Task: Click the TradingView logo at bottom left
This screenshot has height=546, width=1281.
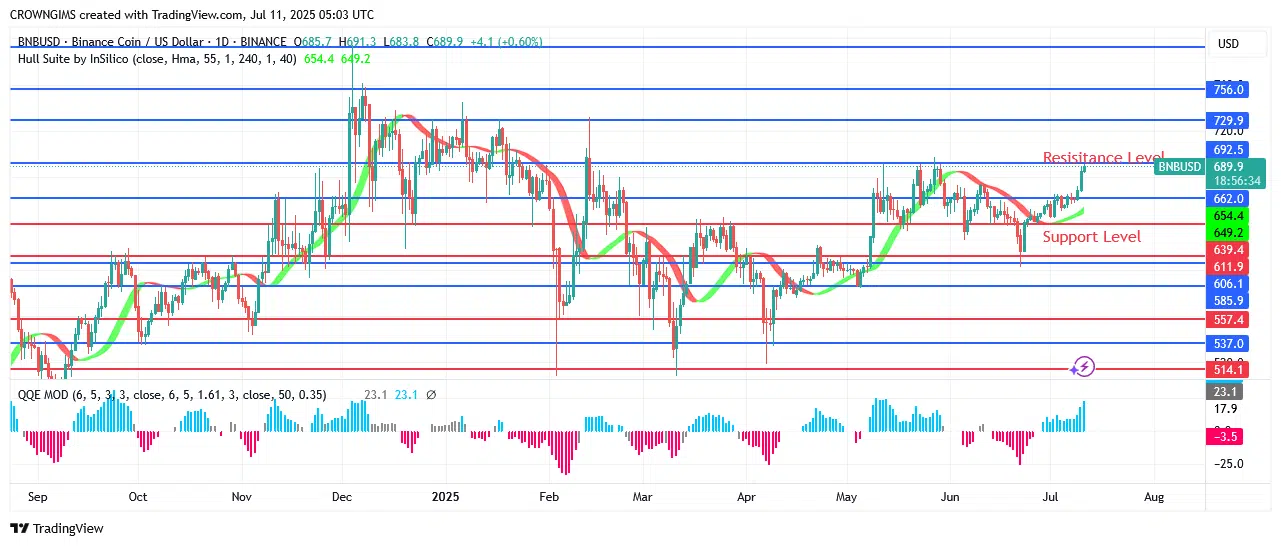Action: [57, 528]
